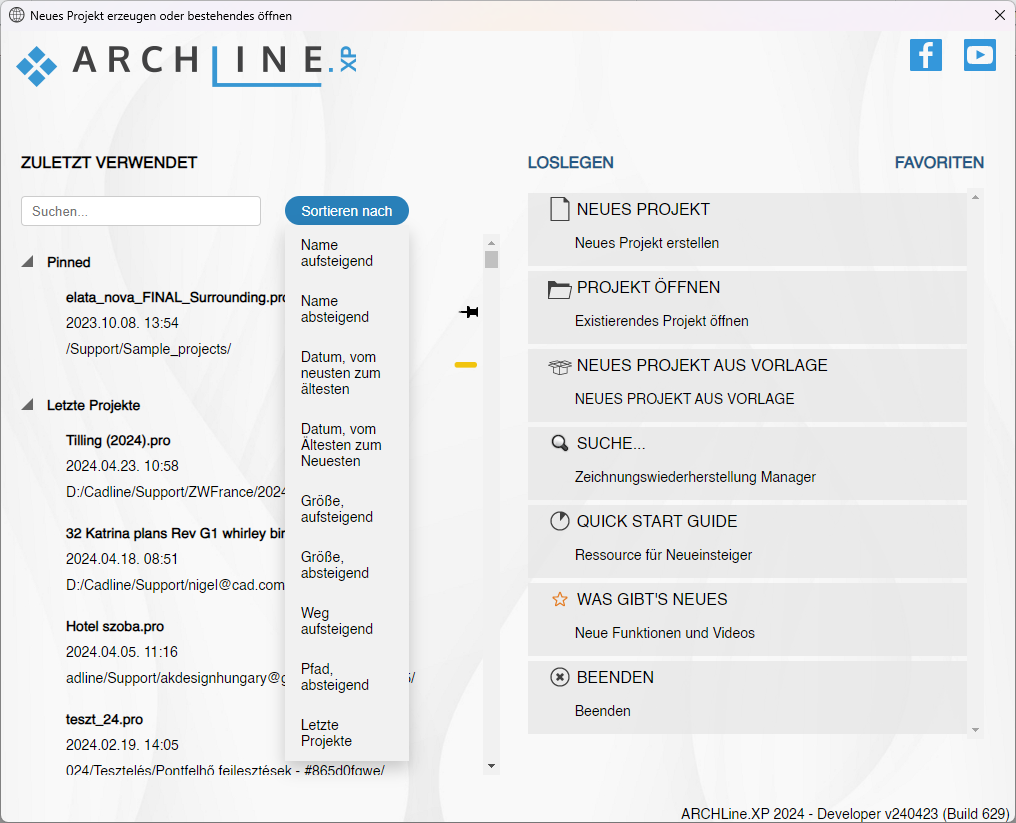The image size is (1016, 823).
Task: Unpin the elata_nova project with pin icon
Action: pyautogui.click(x=468, y=313)
